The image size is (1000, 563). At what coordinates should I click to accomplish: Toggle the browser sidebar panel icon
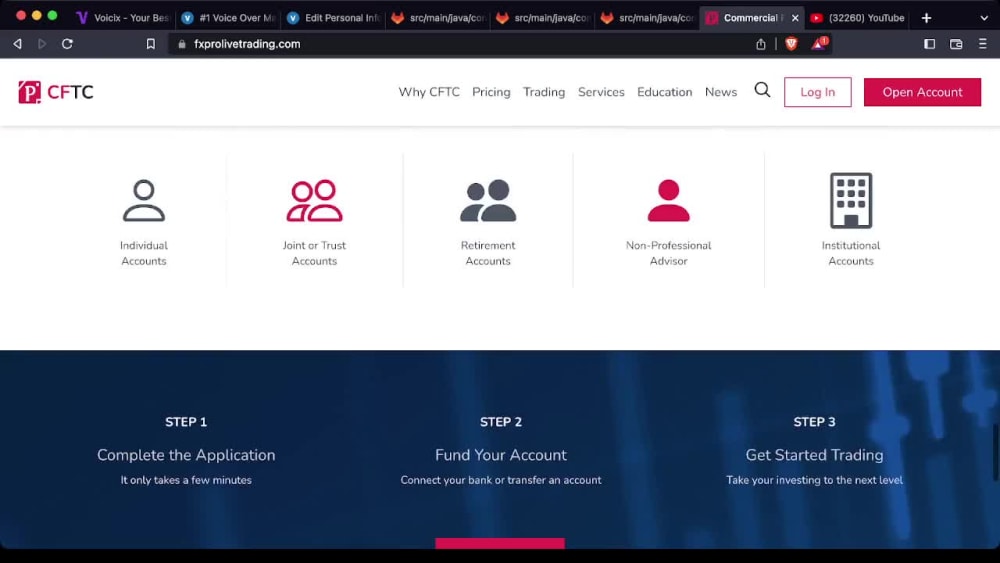(x=929, y=44)
